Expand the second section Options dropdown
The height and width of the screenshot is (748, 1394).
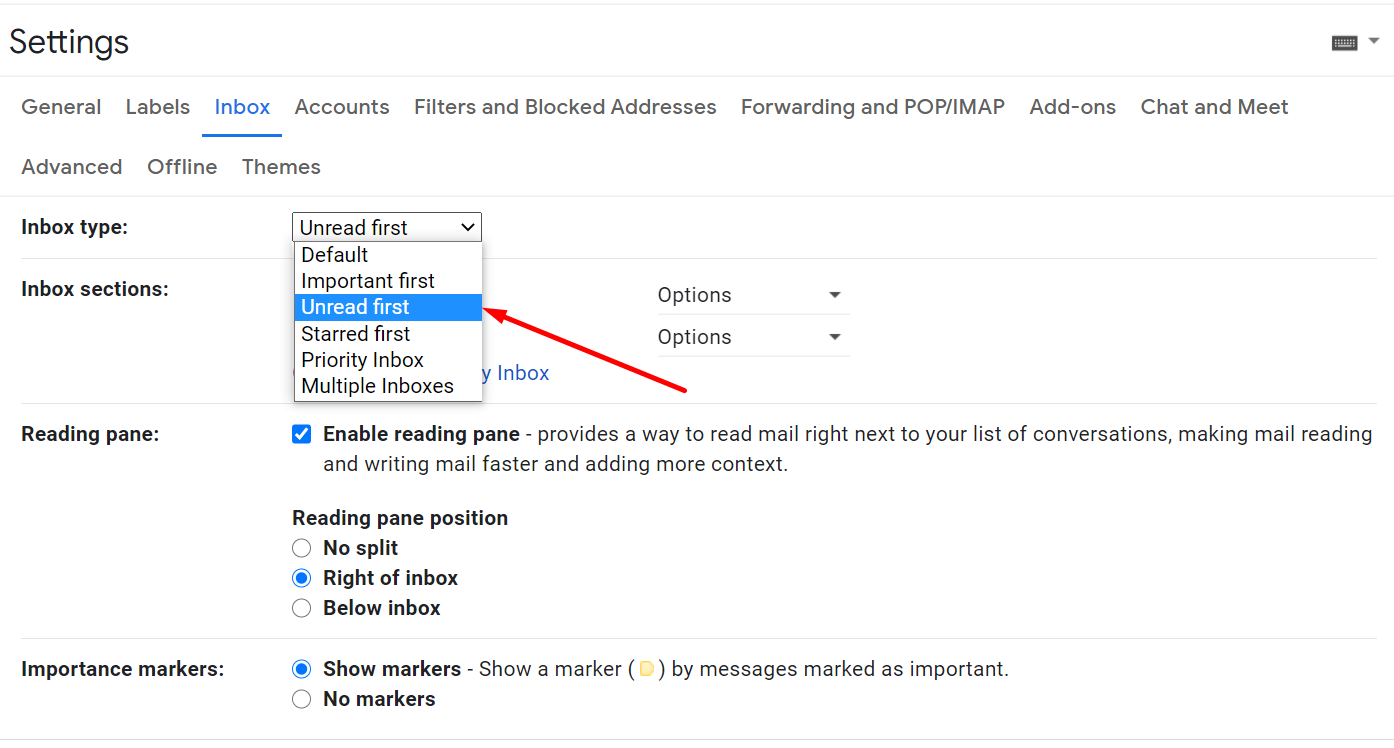point(753,337)
